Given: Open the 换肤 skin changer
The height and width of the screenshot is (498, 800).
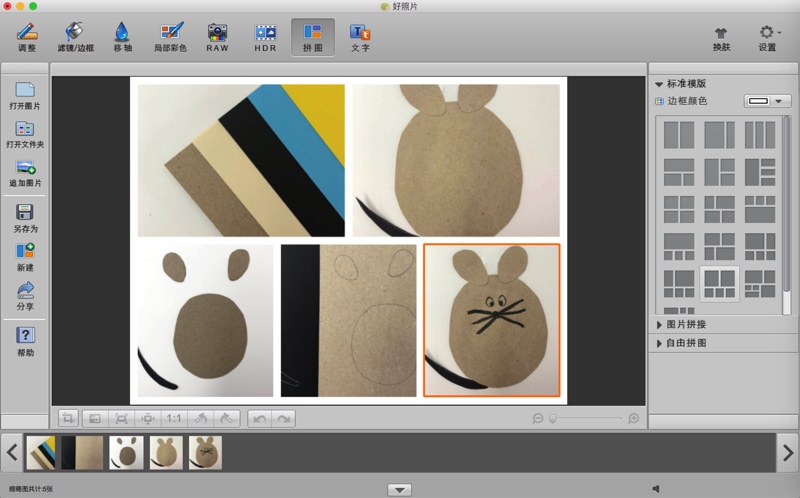Looking at the screenshot, I should tap(721, 38).
